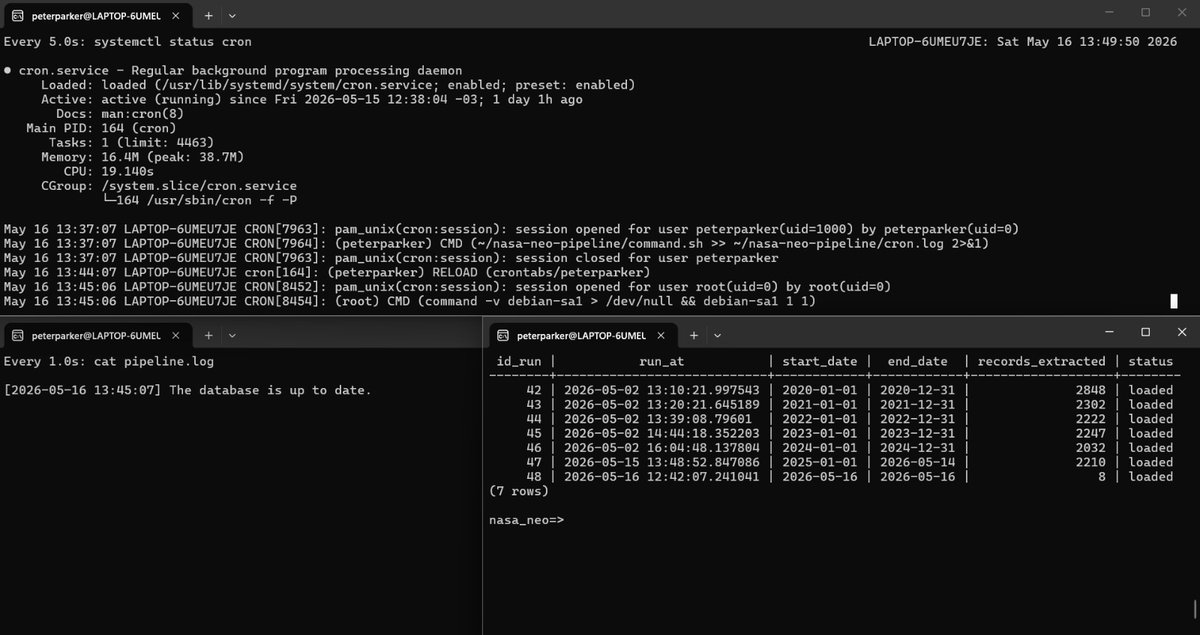Click the 'RELOAD (crontabs/peterparker)' log line

click(326, 272)
